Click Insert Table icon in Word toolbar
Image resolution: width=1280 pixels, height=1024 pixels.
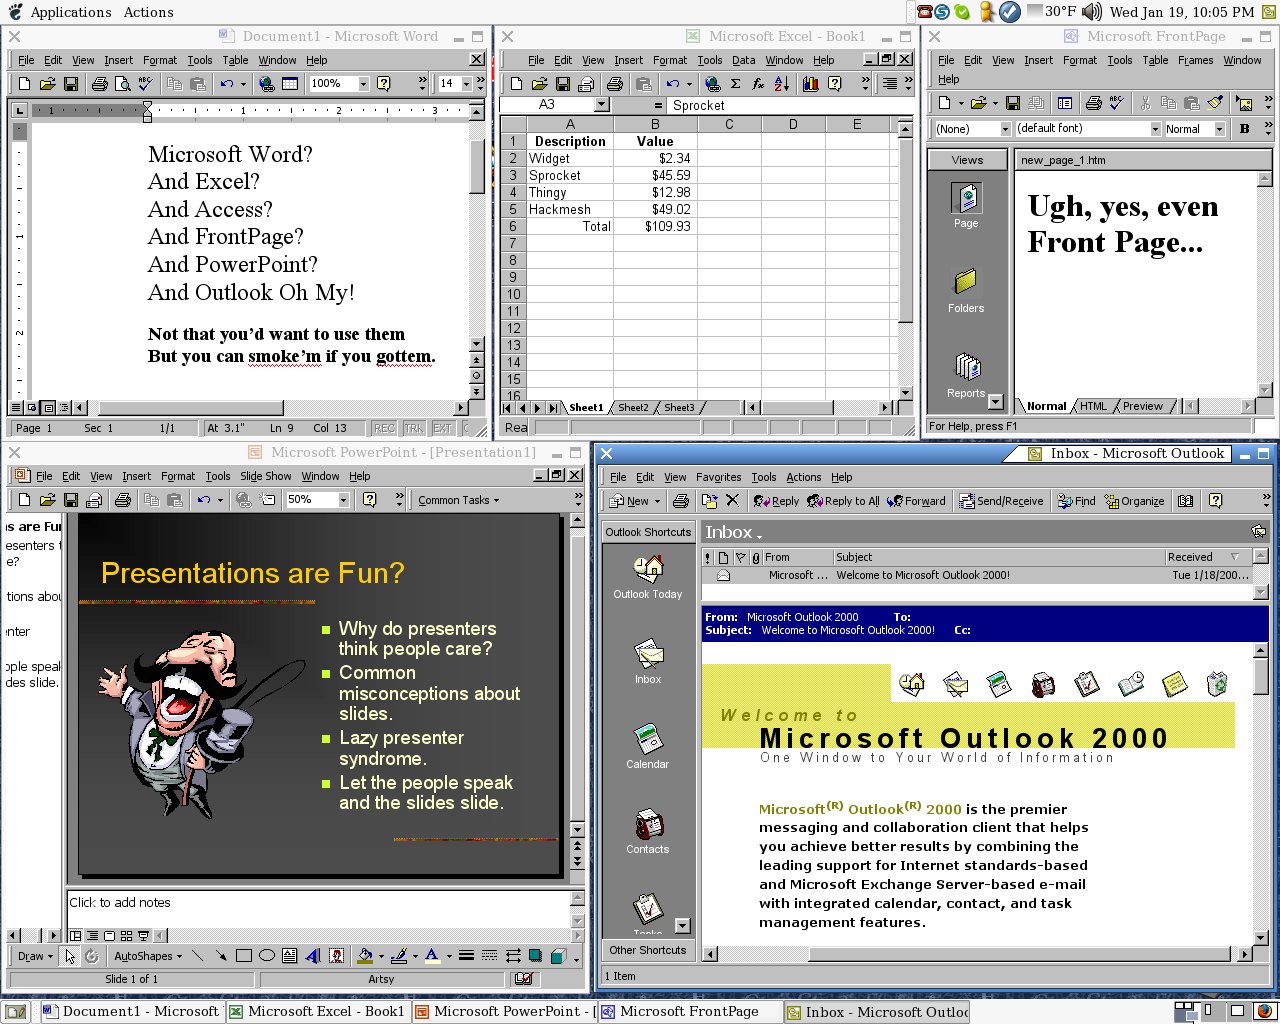(290, 84)
